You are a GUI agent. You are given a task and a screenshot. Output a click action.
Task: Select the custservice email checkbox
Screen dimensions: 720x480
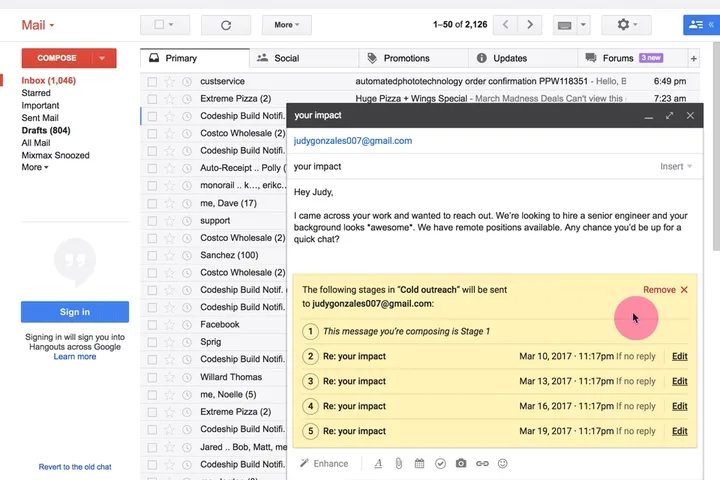[152, 82]
